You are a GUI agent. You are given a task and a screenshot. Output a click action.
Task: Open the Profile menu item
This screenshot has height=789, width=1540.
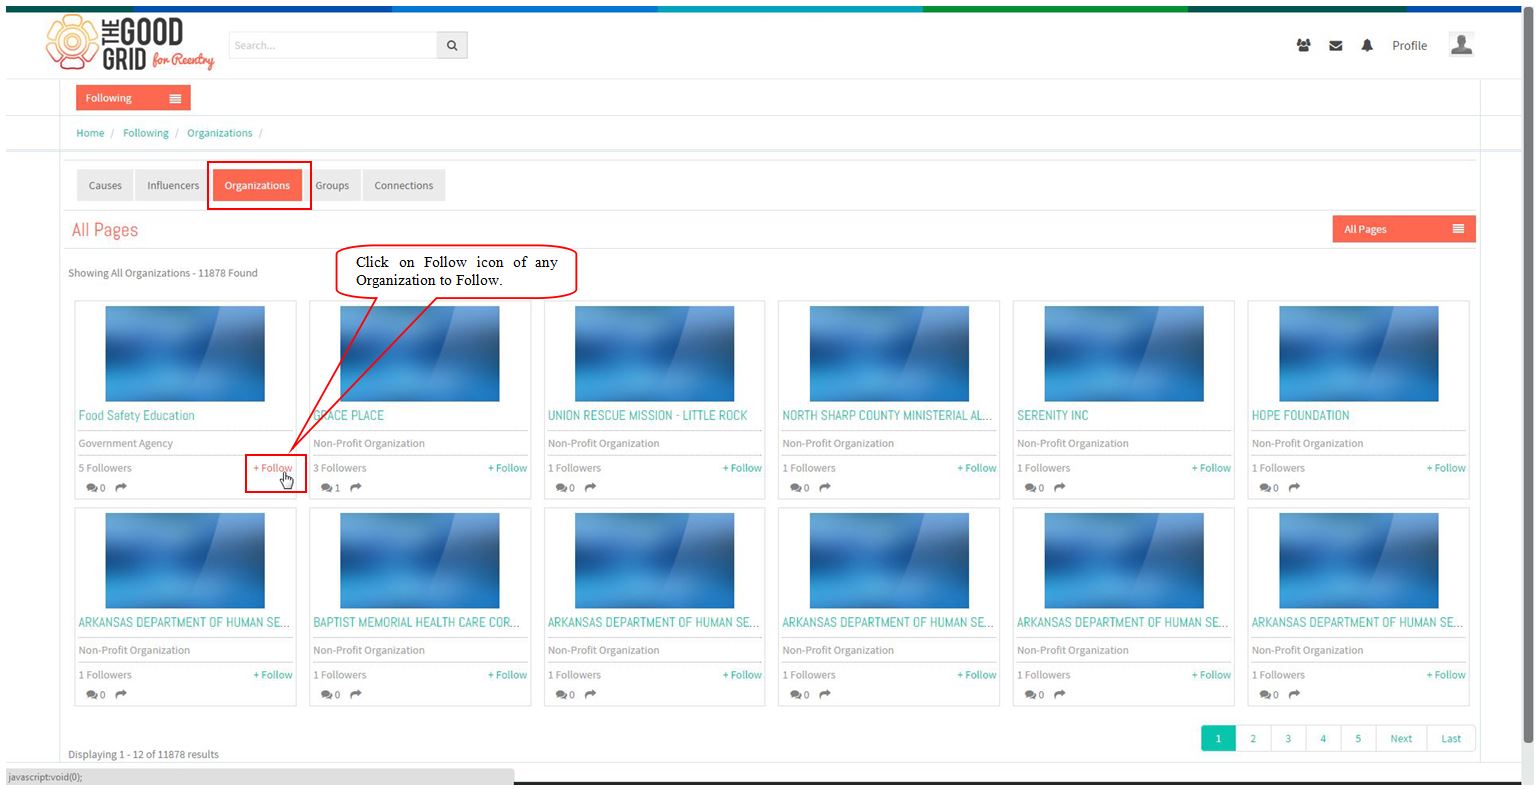point(1409,45)
